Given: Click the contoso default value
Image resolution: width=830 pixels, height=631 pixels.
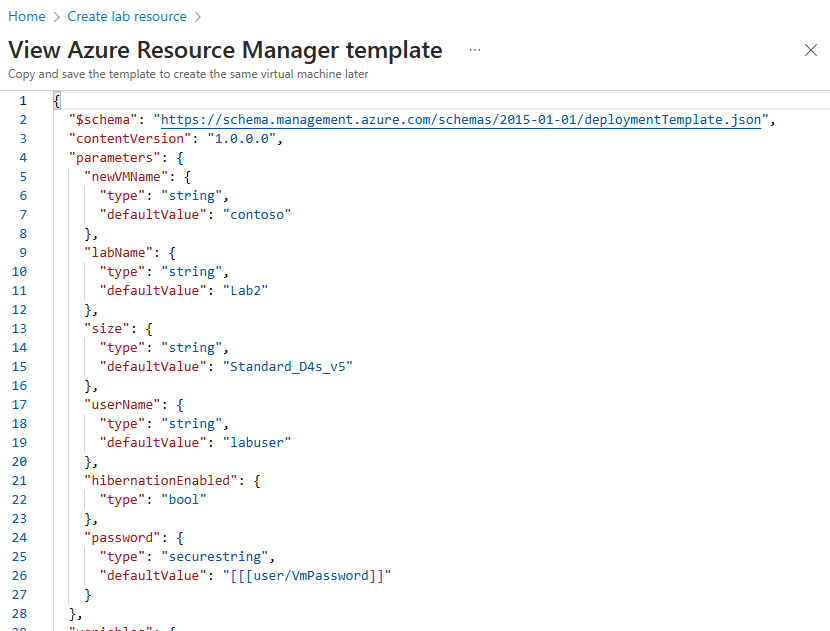Looking at the screenshot, I should pos(258,214).
